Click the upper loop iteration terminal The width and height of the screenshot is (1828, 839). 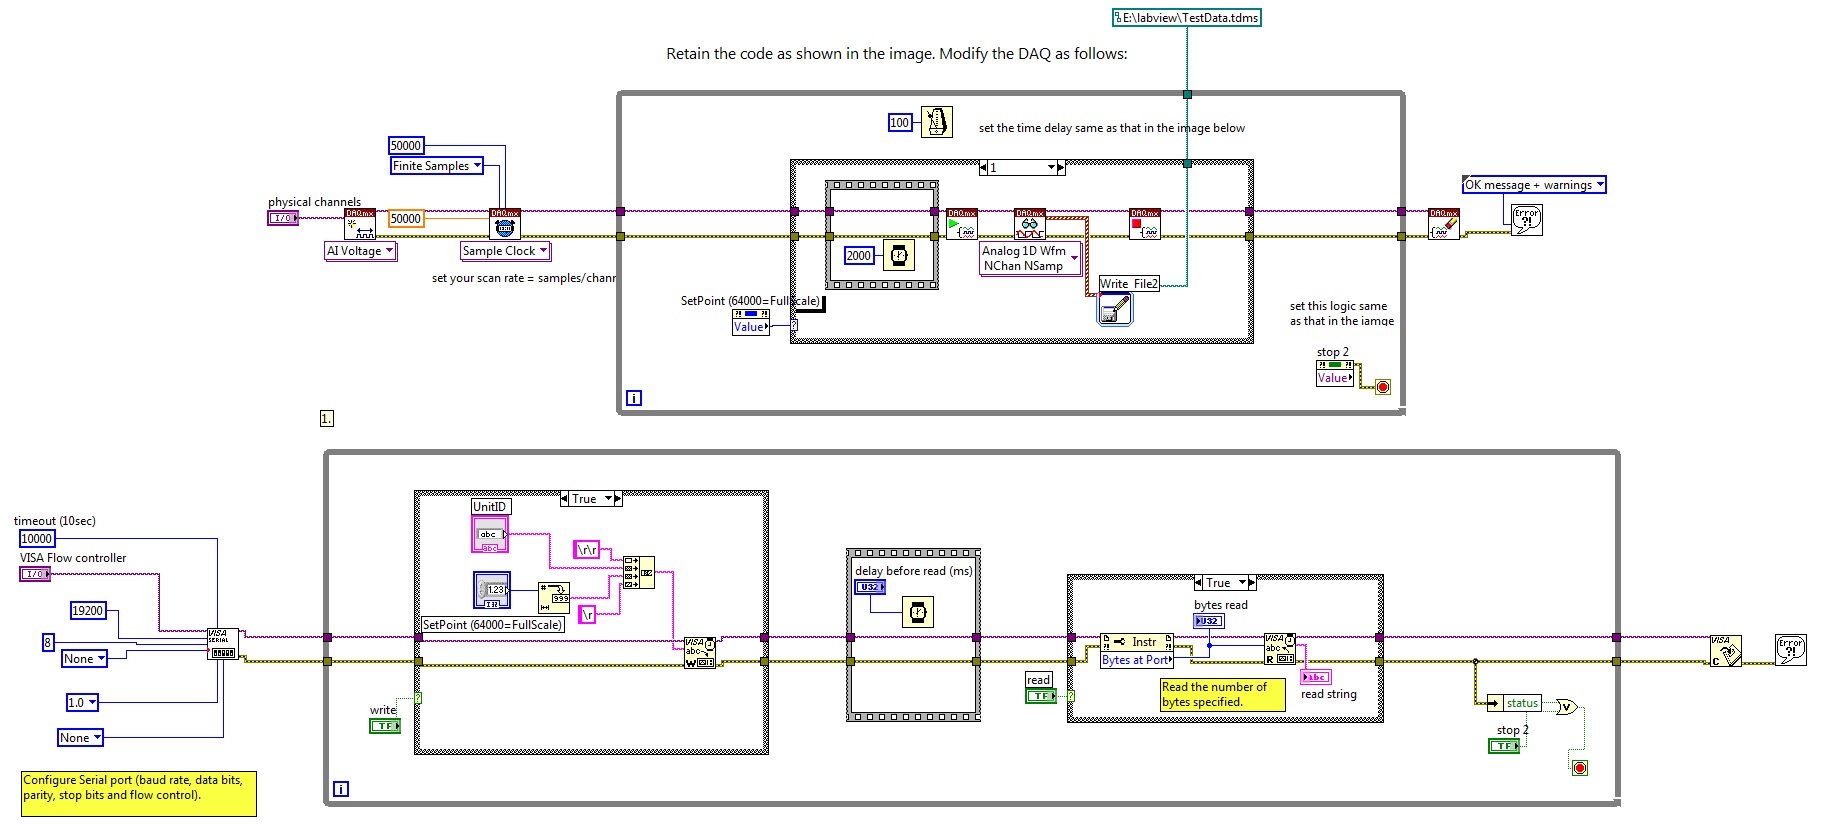(634, 398)
